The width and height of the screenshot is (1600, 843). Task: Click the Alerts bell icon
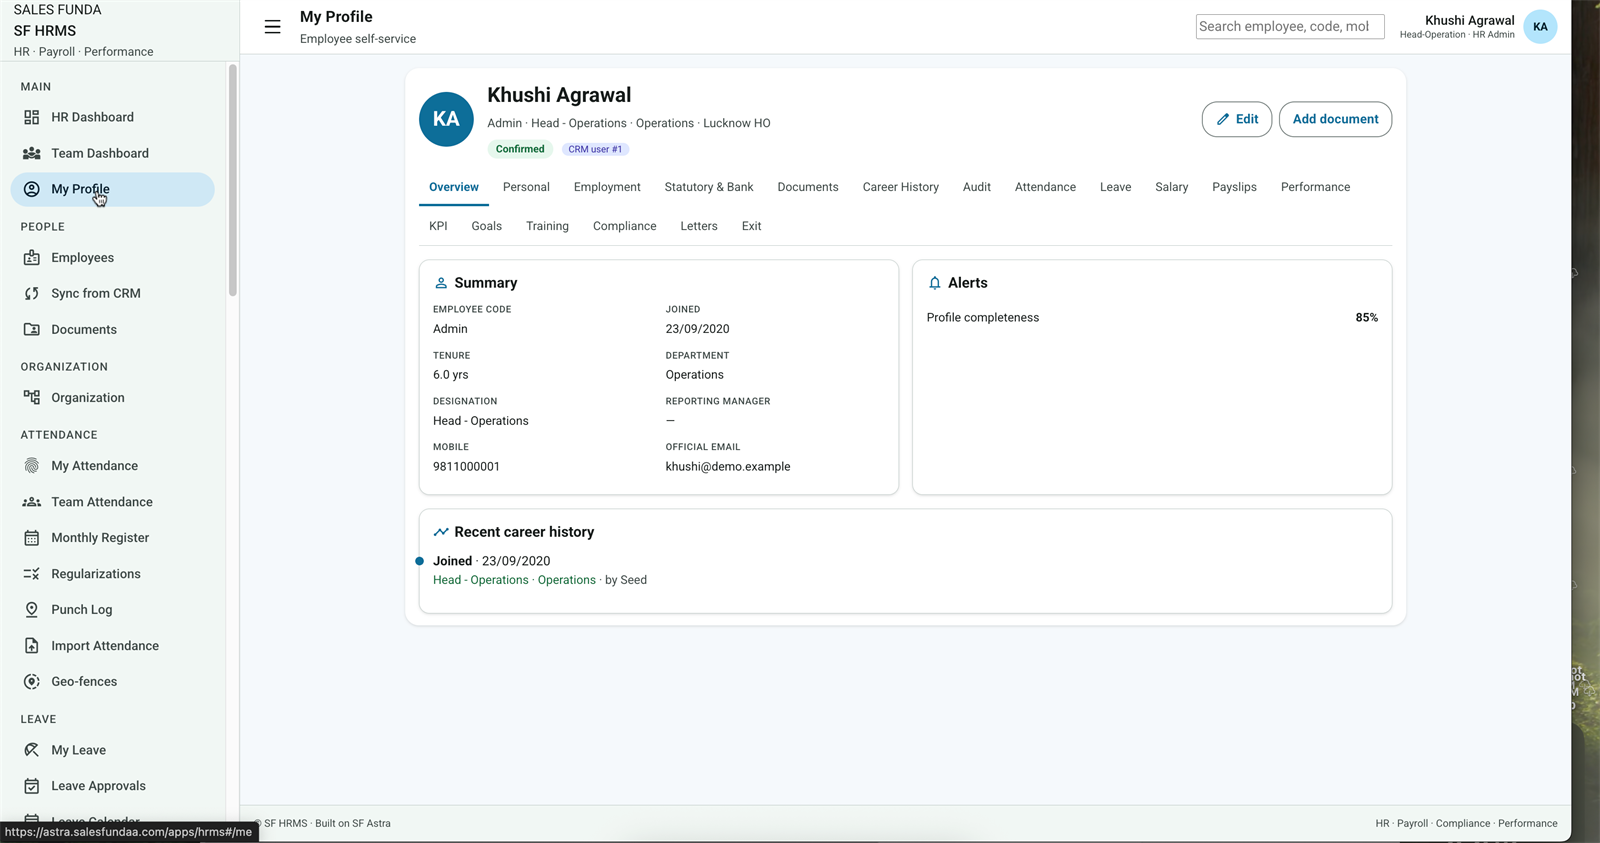[x=935, y=283]
